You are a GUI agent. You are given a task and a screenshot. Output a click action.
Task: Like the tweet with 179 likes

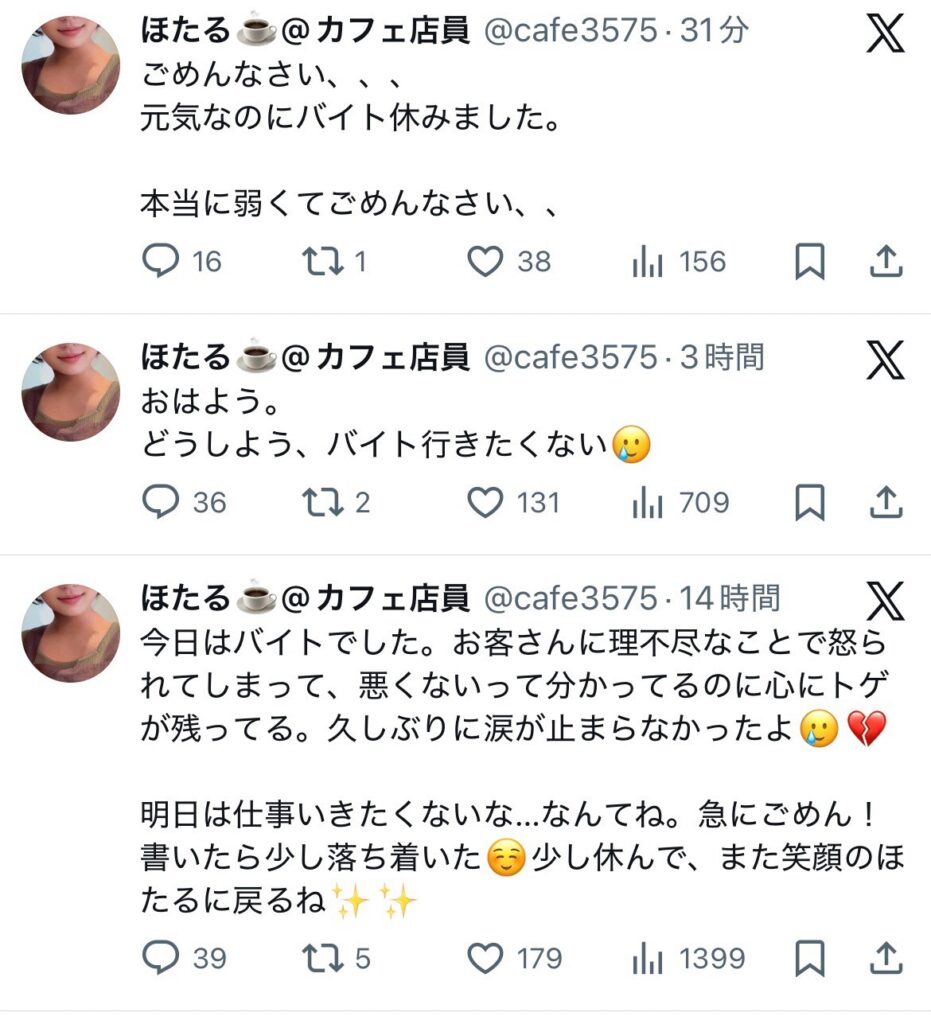click(486, 959)
